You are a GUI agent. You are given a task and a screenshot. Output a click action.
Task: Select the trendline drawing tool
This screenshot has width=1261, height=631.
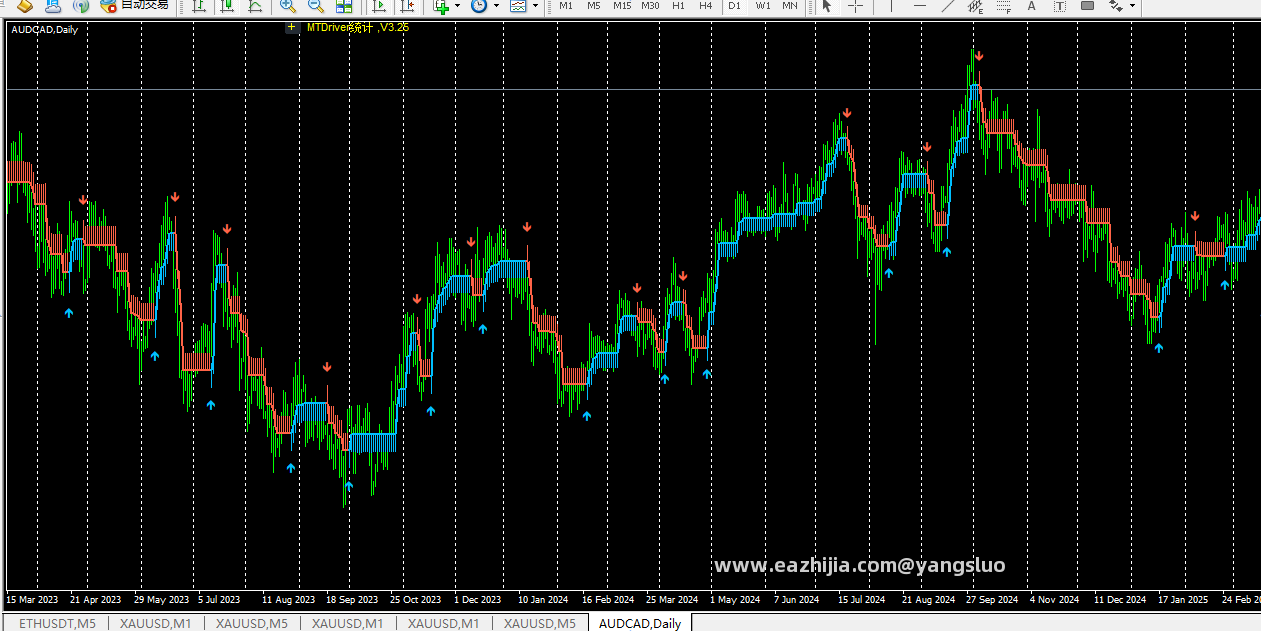948,5
